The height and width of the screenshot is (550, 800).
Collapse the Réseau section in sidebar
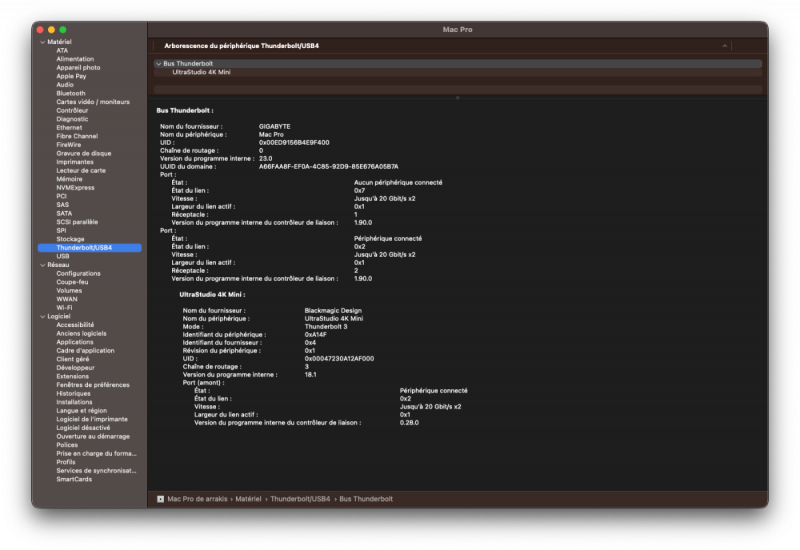pos(43,265)
